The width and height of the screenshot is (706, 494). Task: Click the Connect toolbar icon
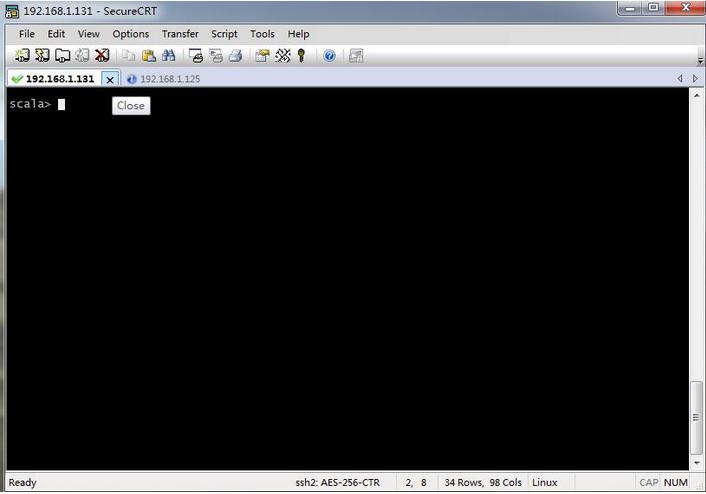[x=22, y=55]
